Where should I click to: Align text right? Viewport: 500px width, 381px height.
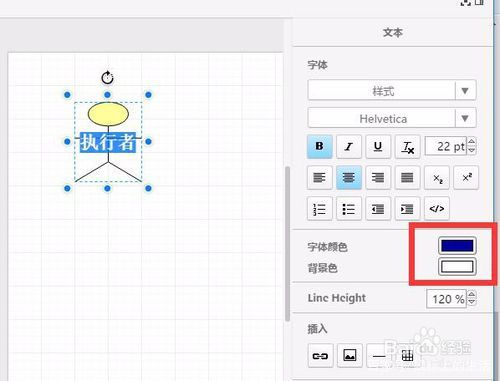378,177
